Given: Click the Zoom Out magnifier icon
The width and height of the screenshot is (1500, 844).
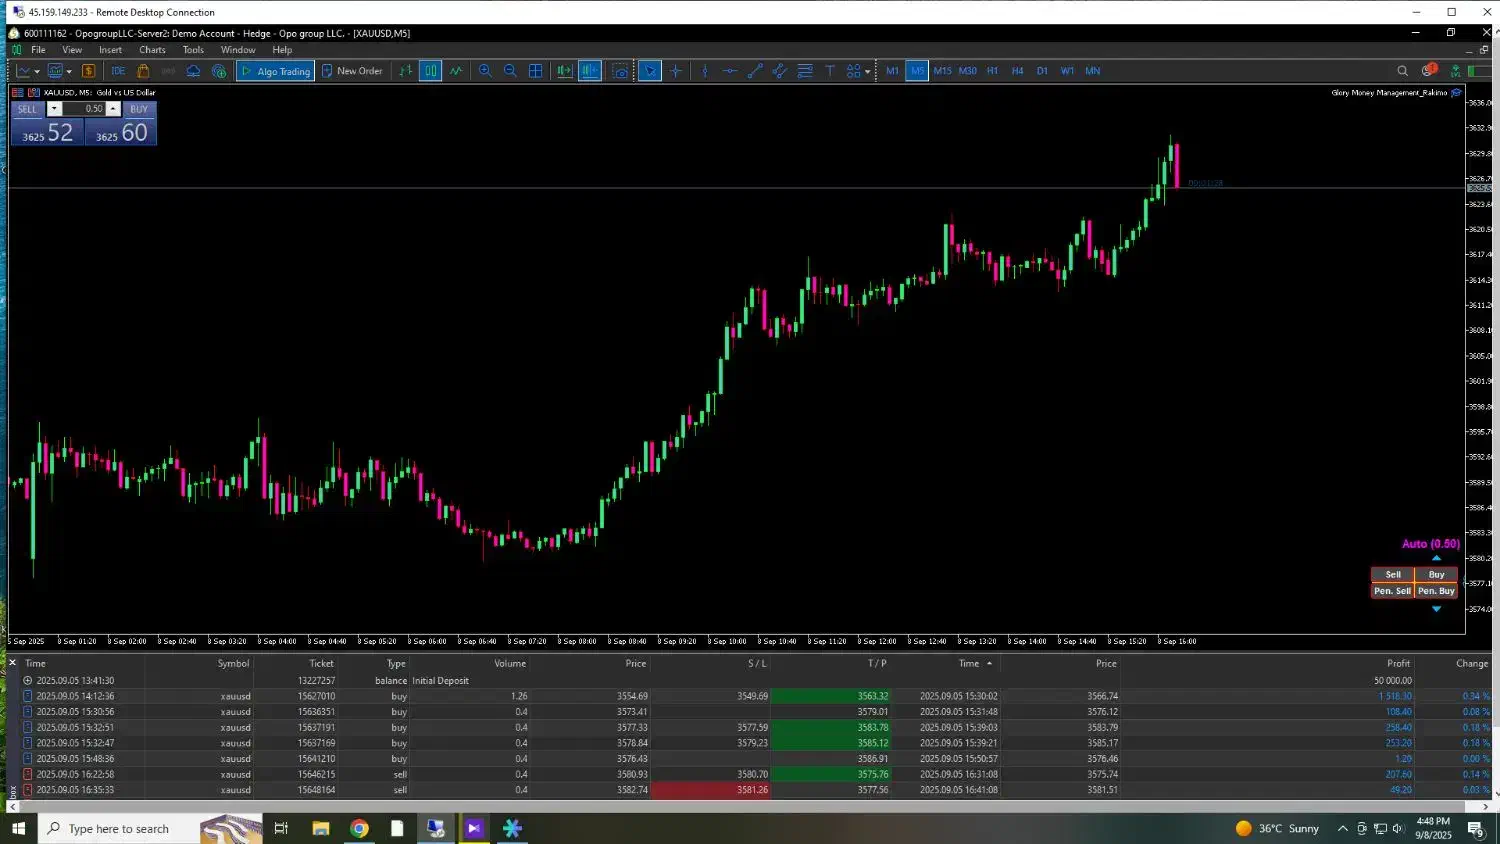Looking at the screenshot, I should coord(510,71).
